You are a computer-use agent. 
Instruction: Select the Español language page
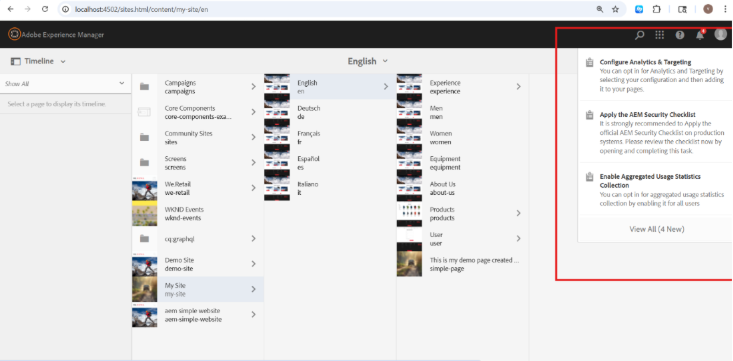pos(330,162)
